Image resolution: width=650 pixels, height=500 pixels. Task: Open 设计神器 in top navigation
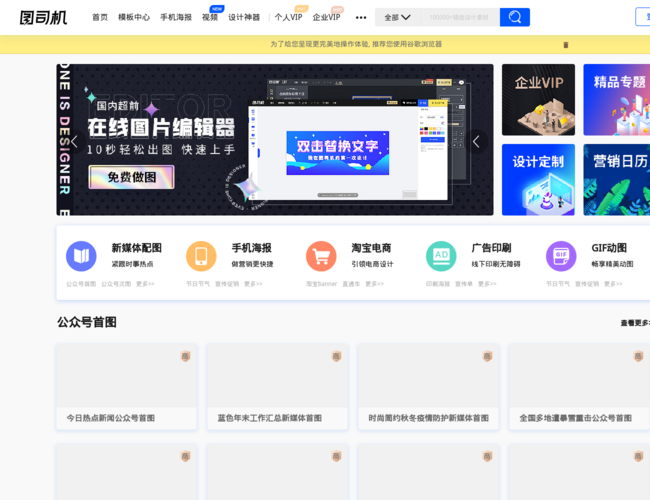tap(244, 17)
